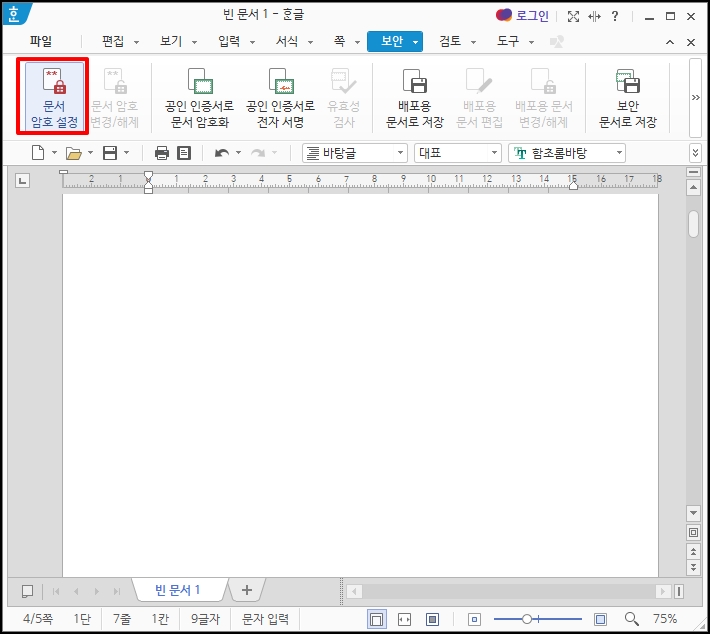Click the ruler toggle button above scrollbar
Viewport: 710px width, 634px height.
tap(693, 172)
